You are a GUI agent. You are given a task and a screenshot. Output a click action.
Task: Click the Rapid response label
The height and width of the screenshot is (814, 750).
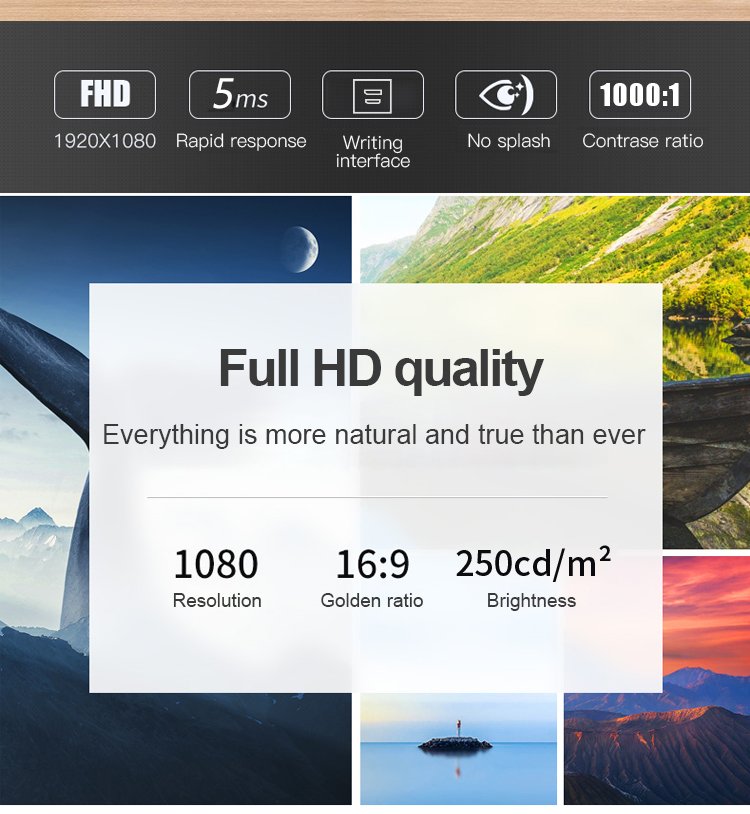click(241, 141)
